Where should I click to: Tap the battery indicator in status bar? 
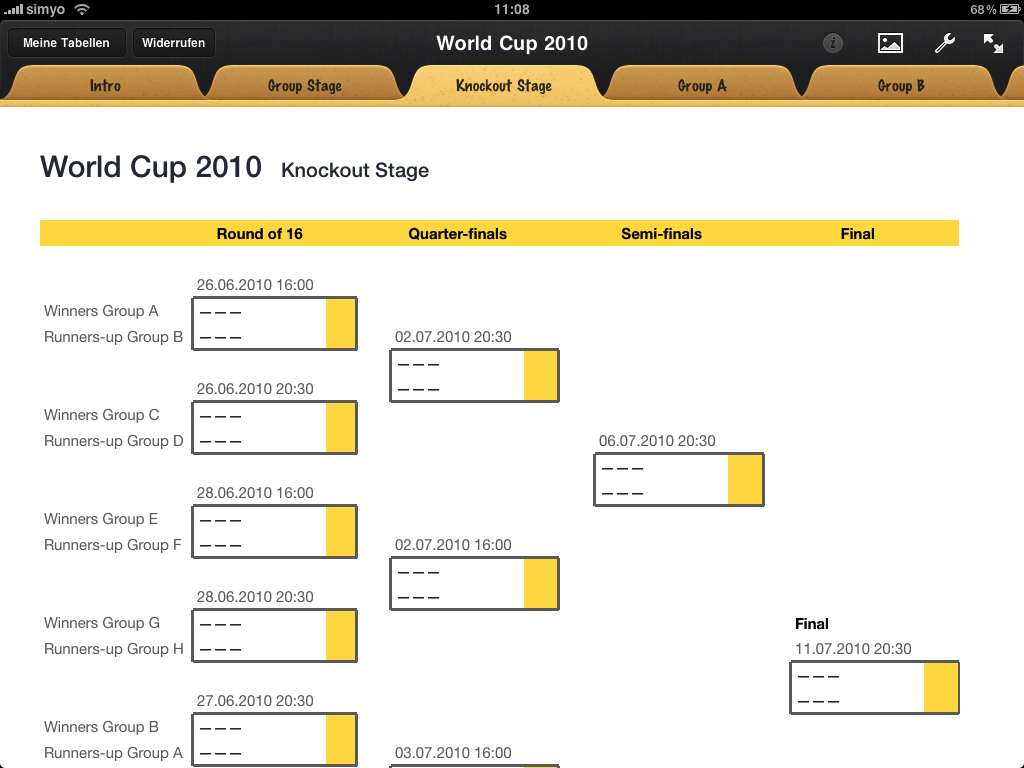(x=1006, y=9)
